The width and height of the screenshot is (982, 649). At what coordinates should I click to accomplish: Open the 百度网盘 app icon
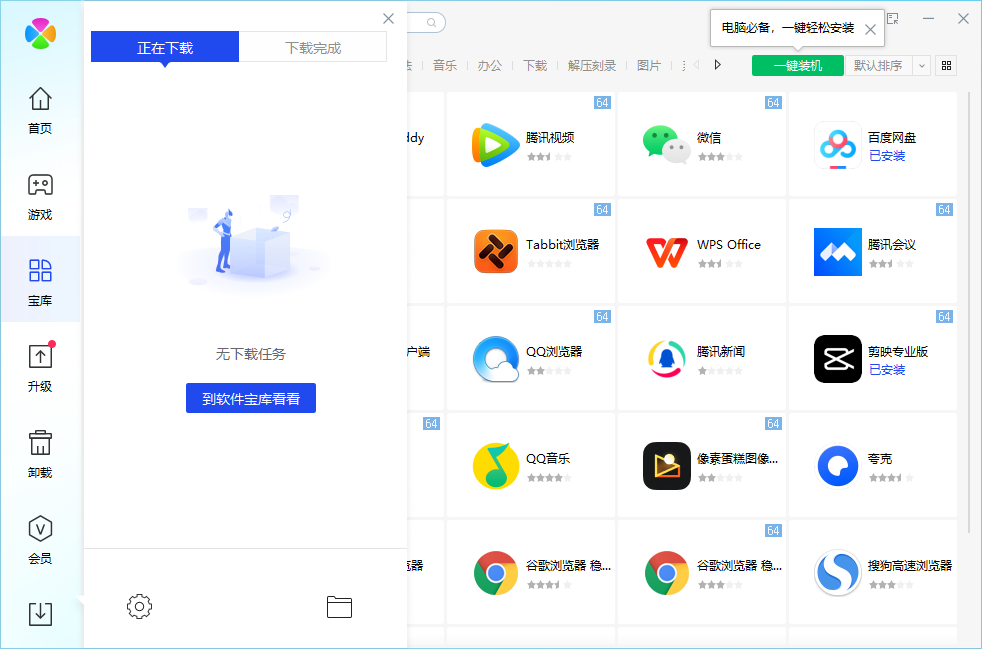pos(838,145)
